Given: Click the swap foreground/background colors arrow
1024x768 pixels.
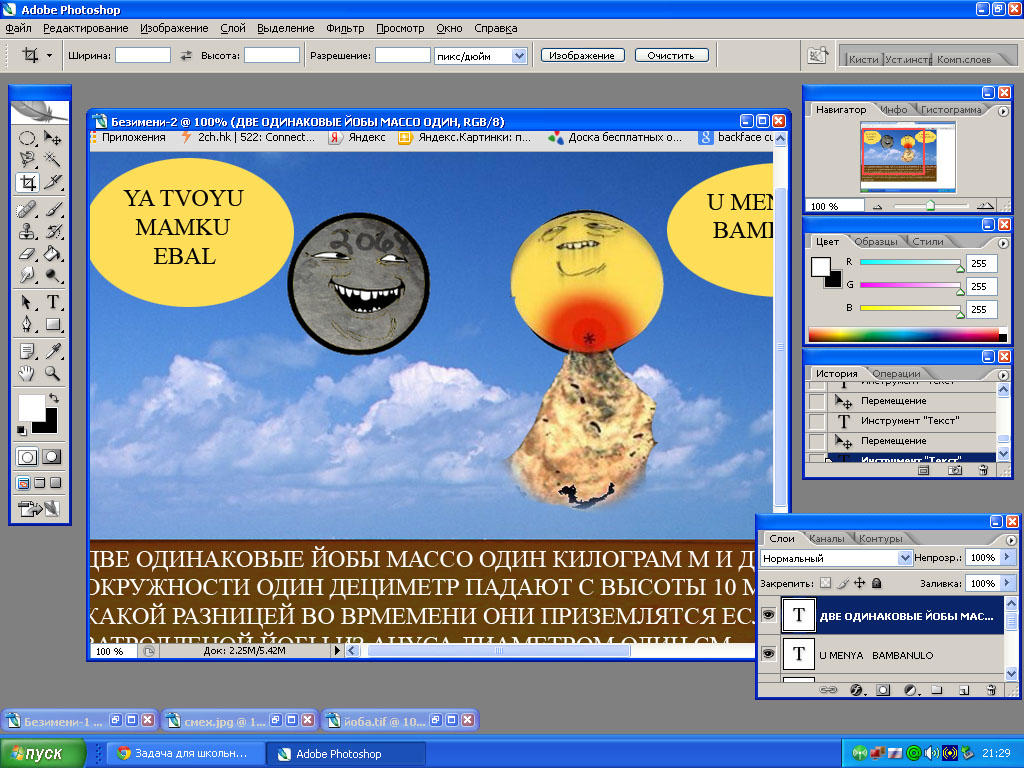Looking at the screenshot, I should pyautogui.click(x=54, y=398).
